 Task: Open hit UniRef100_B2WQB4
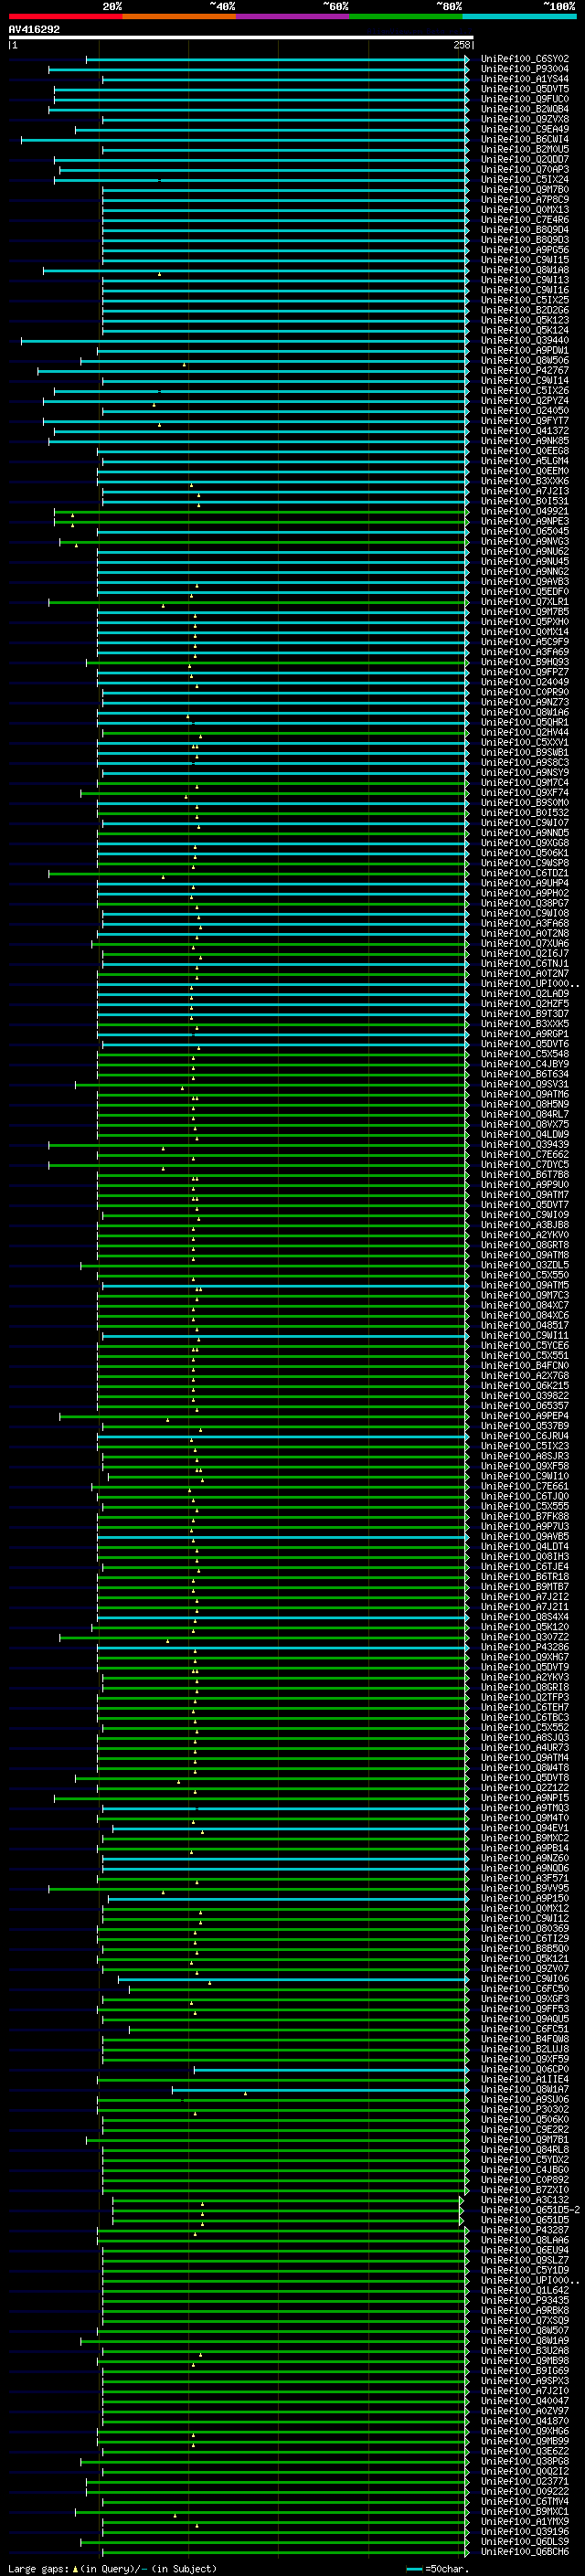525,109
